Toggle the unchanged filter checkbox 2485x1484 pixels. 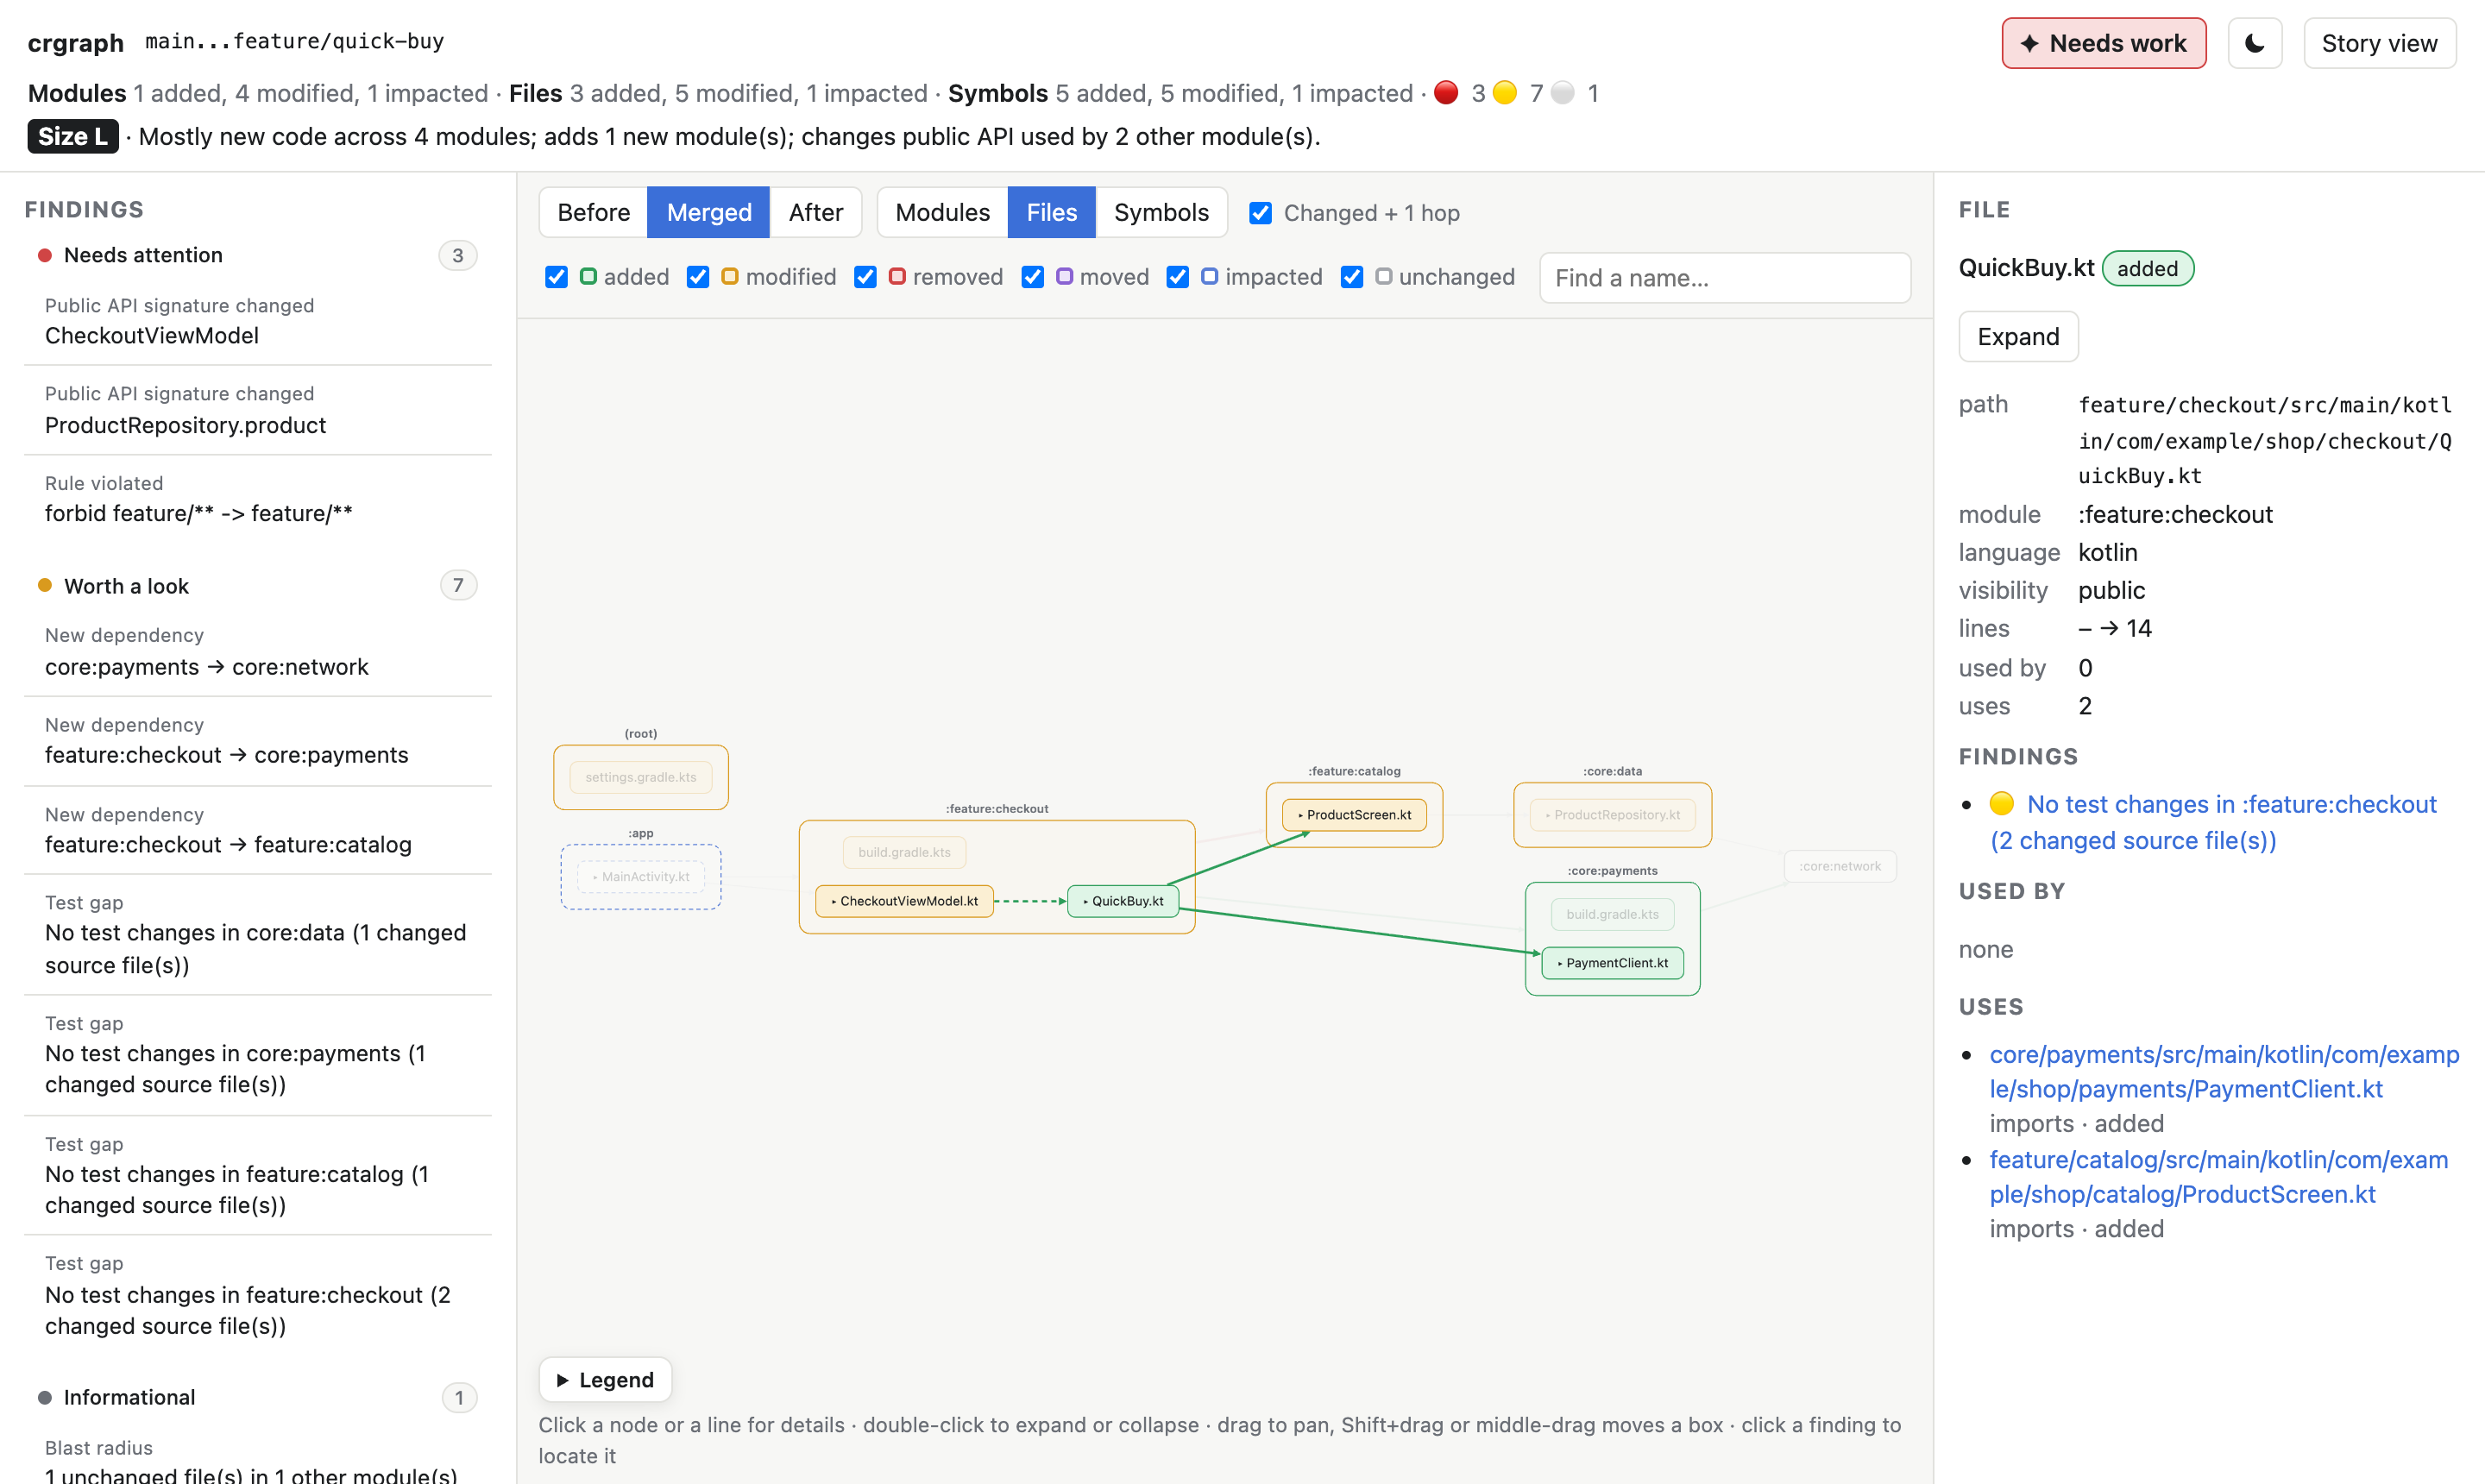[x=1352, y=277]
